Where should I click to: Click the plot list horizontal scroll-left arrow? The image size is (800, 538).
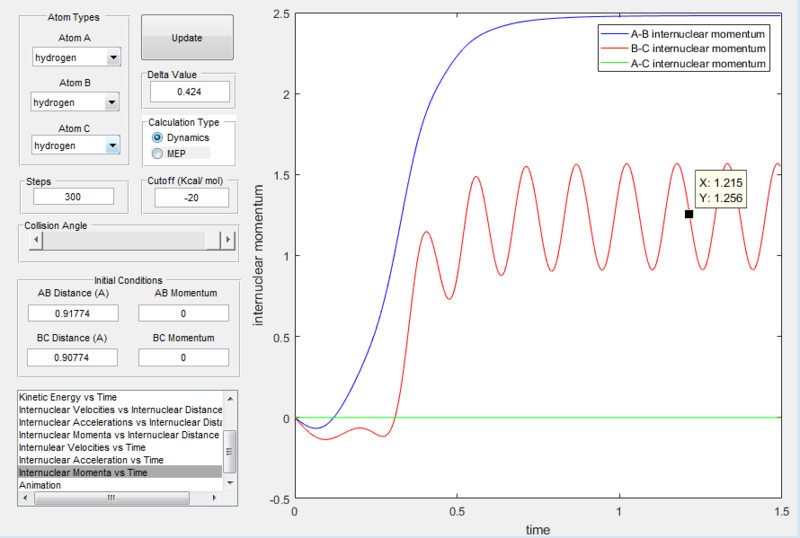(26, 498)
